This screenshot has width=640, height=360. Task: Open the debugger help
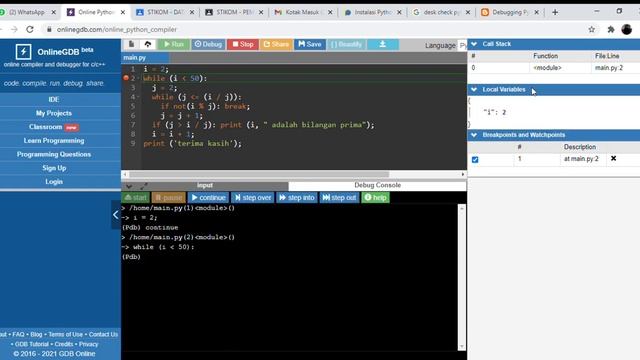(375, 198)
